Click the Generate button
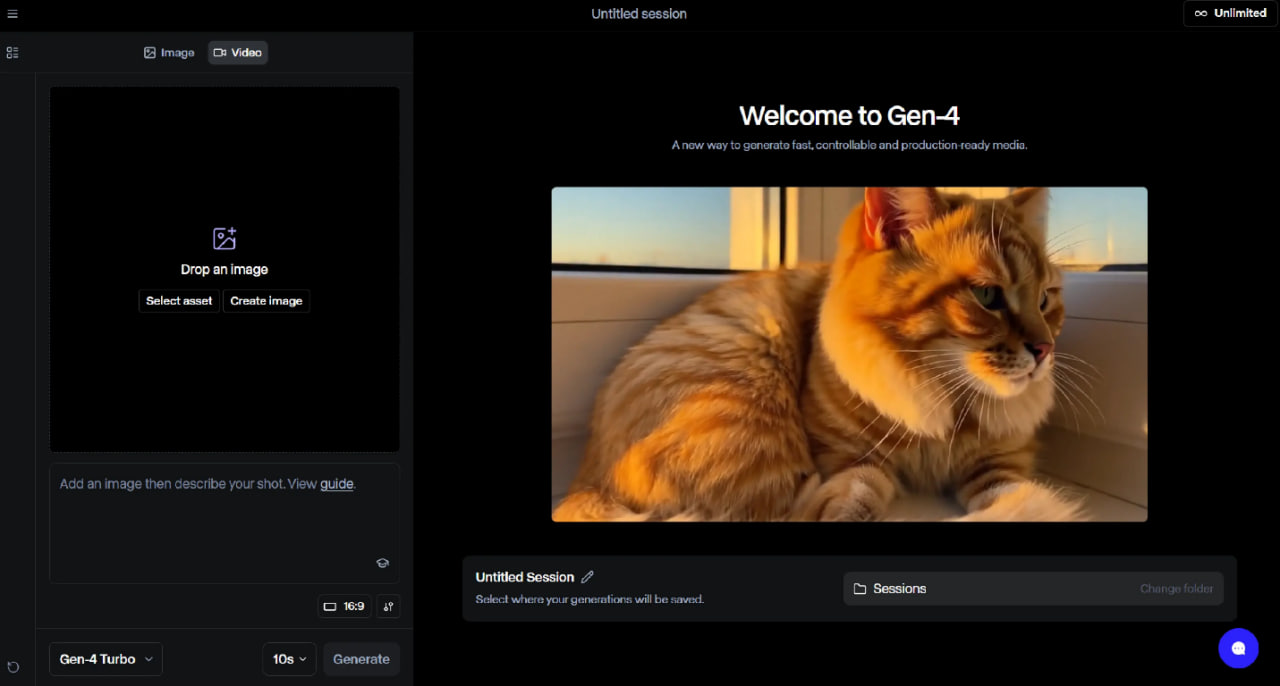 pyautogui.click(x=361, y=659)
